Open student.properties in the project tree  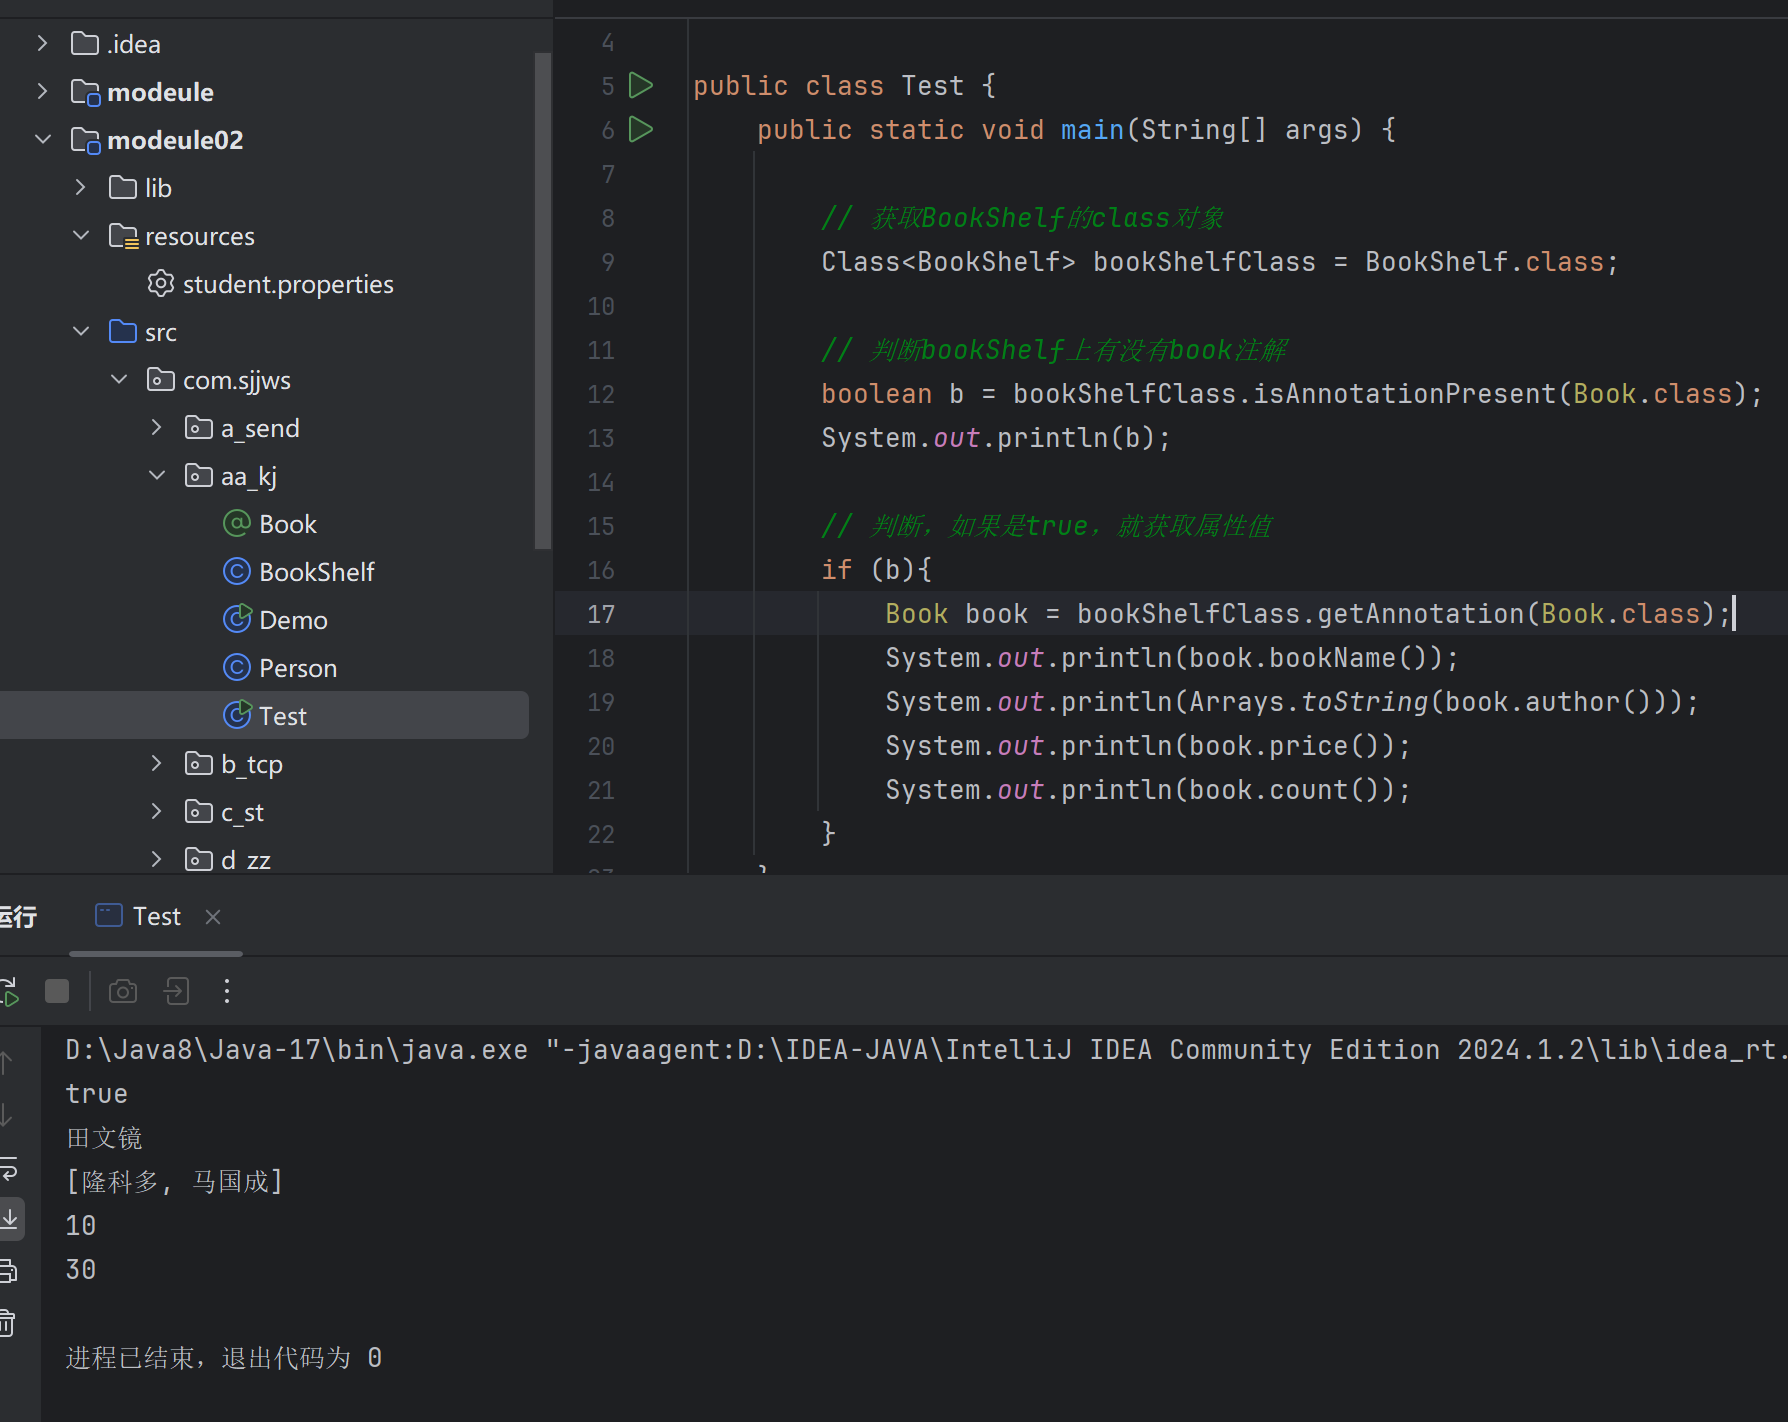coord(287,285)
